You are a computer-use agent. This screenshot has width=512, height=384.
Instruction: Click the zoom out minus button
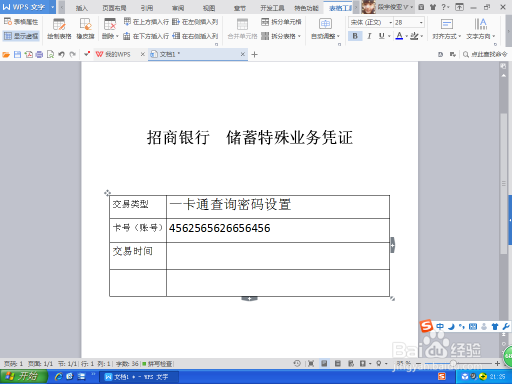pos(419,363)
